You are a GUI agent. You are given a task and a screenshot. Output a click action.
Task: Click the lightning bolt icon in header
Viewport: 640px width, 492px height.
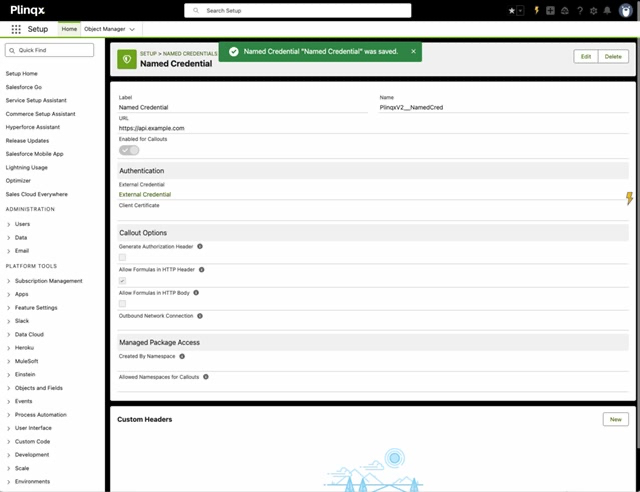coord(536,11)
